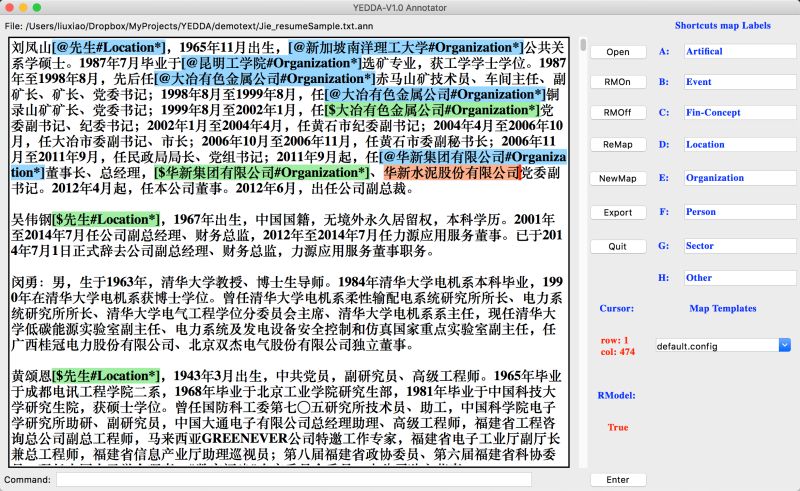Quit the annotator with Quit button

tap(618, 246)
